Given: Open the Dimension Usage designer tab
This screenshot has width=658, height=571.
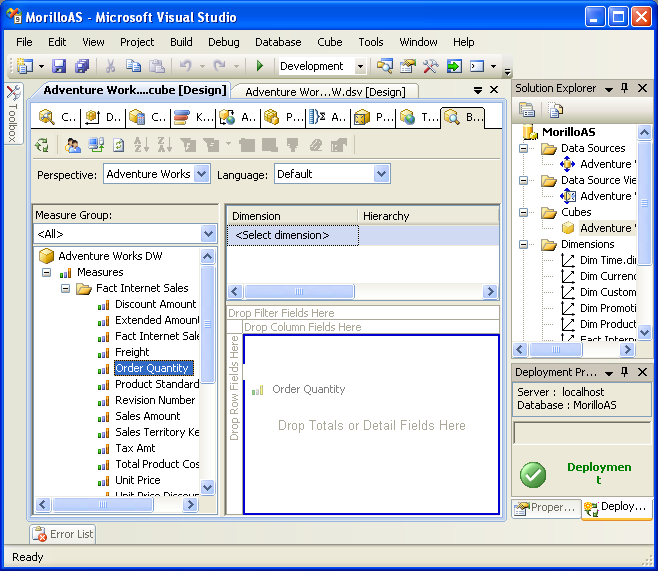Looking at the screenshot, I should [102, 117].
